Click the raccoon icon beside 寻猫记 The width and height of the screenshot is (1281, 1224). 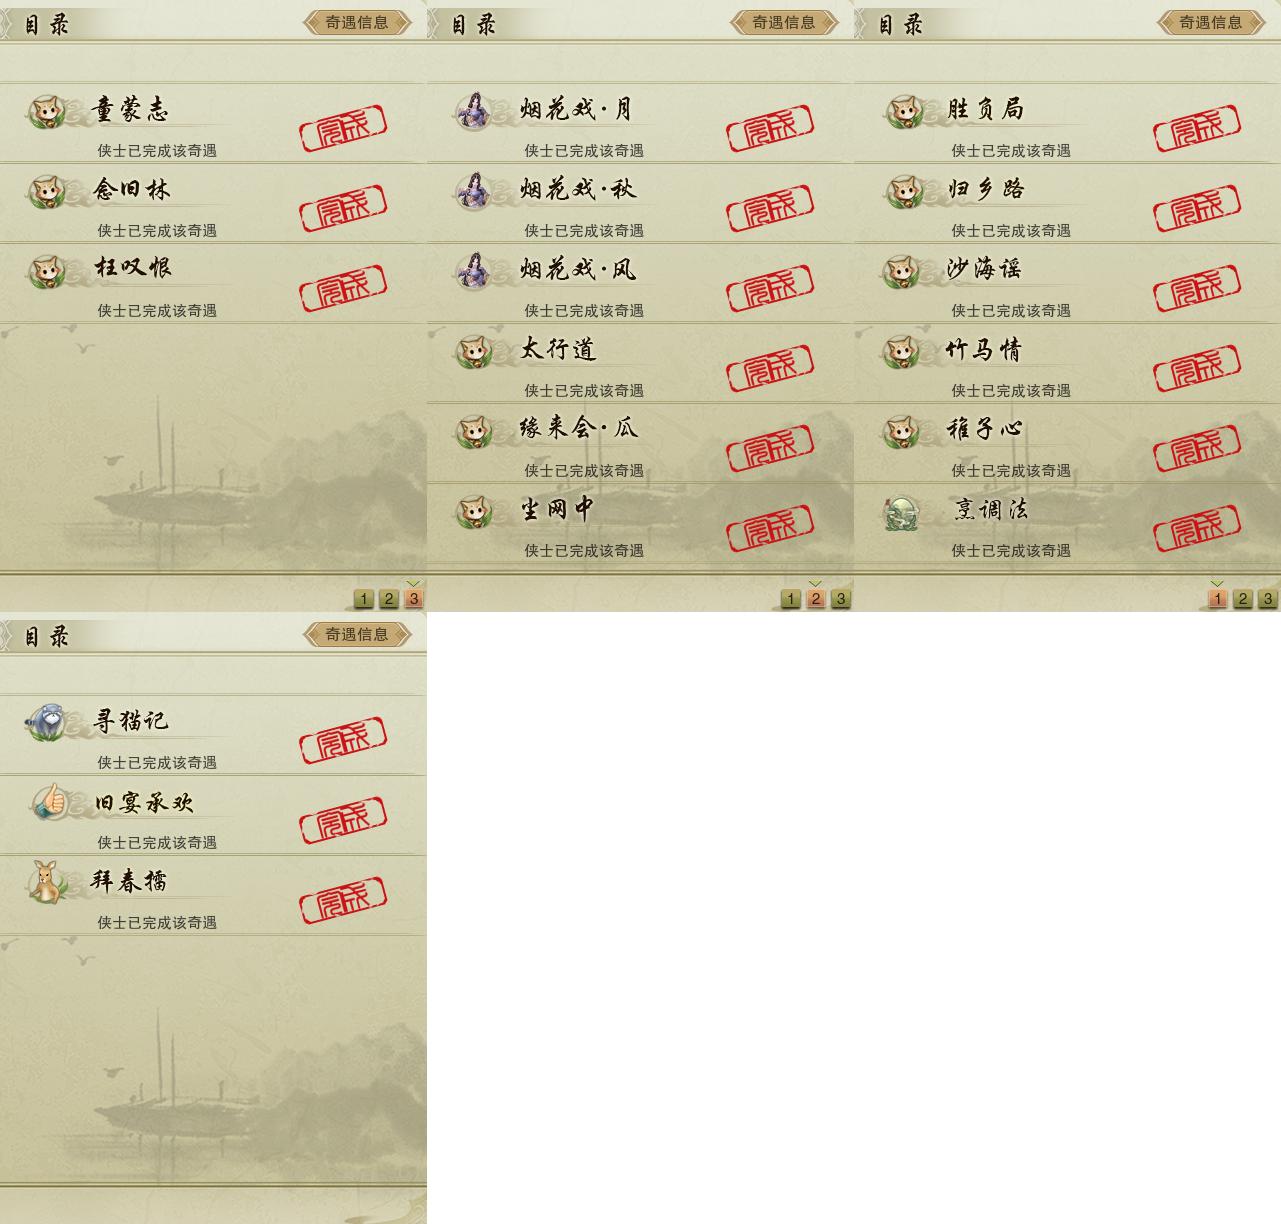[46, 723]
